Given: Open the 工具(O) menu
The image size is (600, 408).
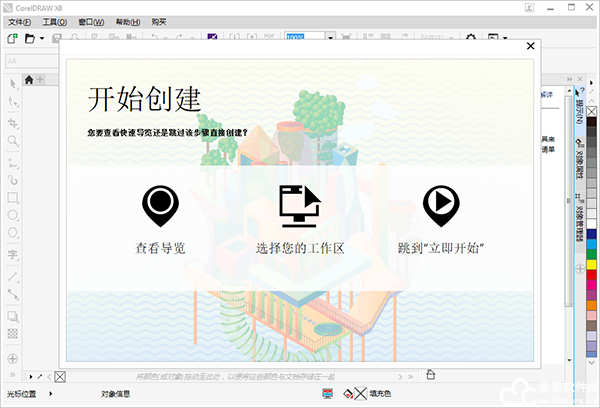Looking at the screenshot, I should (x=55, y=22).
